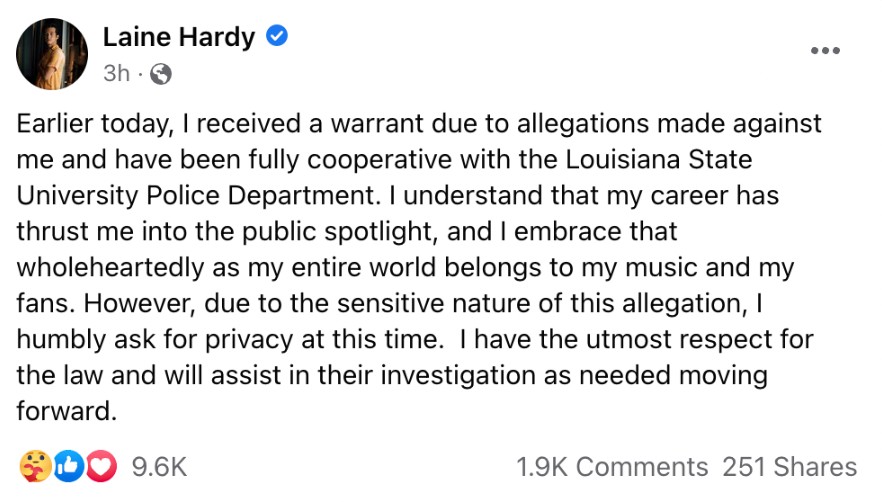Open Laine Hardy's profile picture
Viewport: 882px width, 502px height.
[x=52, y=54]
